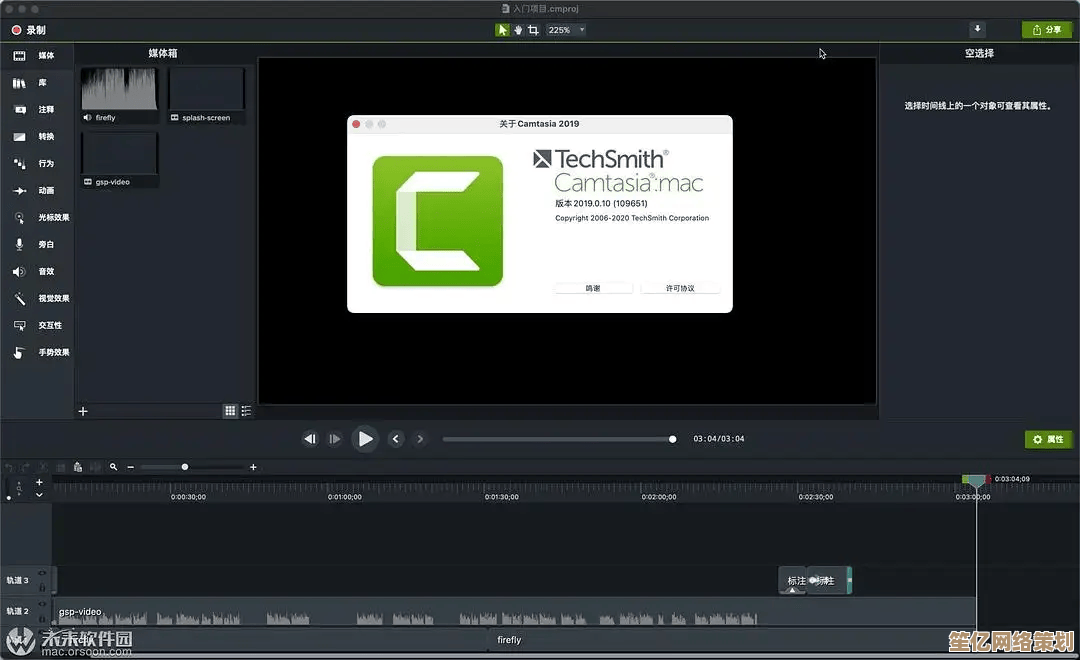Click the step forward playback button
Viewport: 1080px width, 660px height.
[x=334, y=439]
